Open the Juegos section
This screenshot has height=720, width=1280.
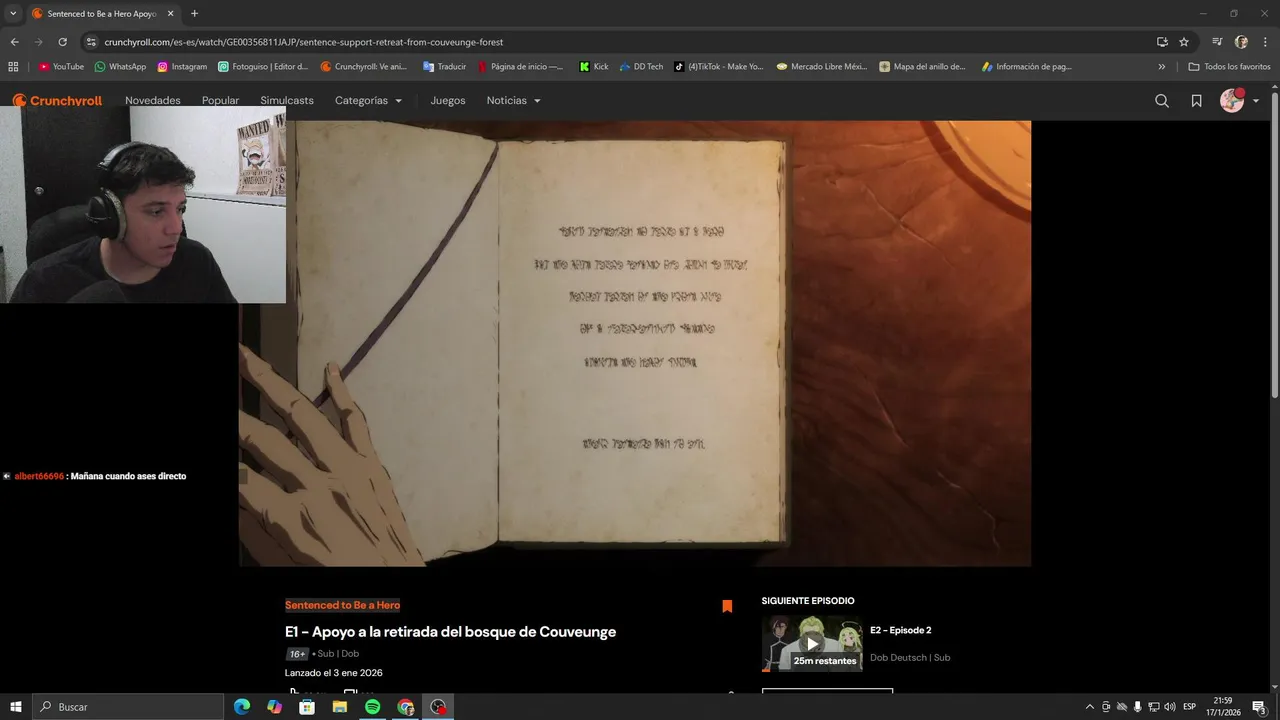click(x=448, y=101)
